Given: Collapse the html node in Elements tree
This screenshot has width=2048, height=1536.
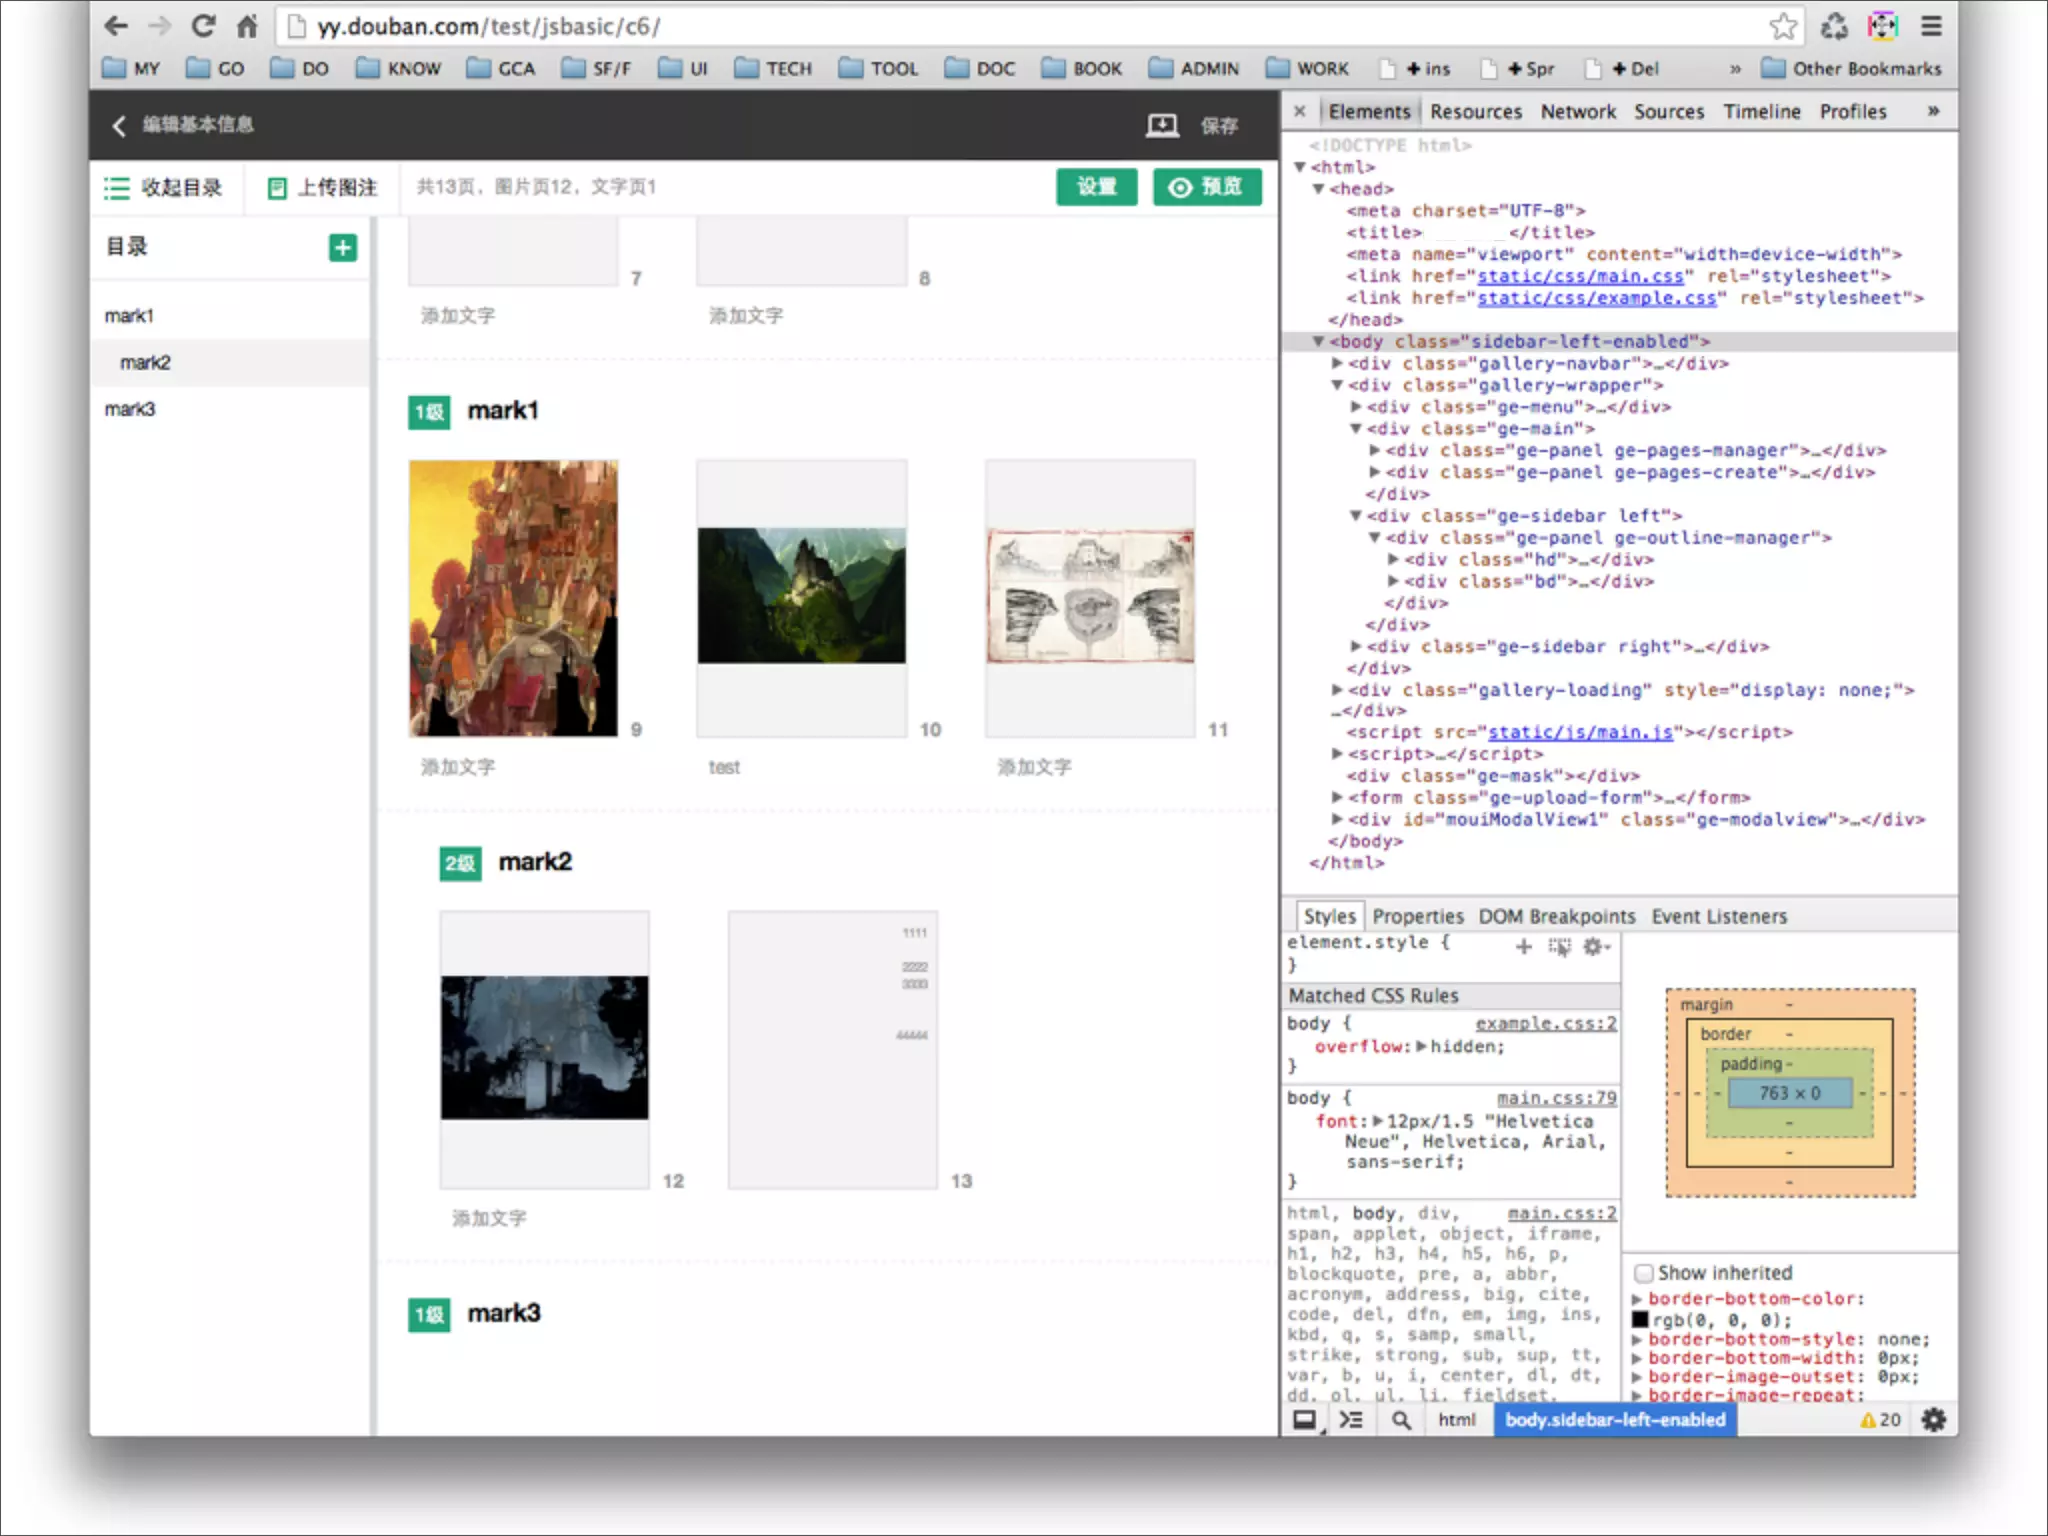Looking at the screenshot, I should point(1300,167).
